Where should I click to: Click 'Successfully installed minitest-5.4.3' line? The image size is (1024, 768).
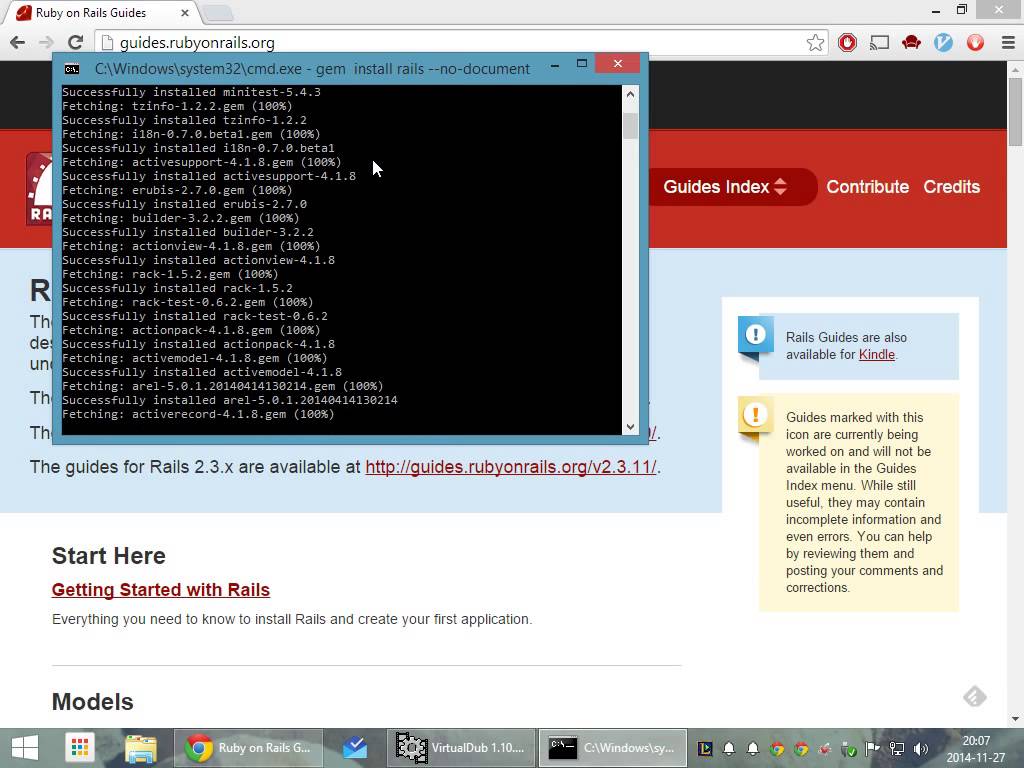click(191, 92)
